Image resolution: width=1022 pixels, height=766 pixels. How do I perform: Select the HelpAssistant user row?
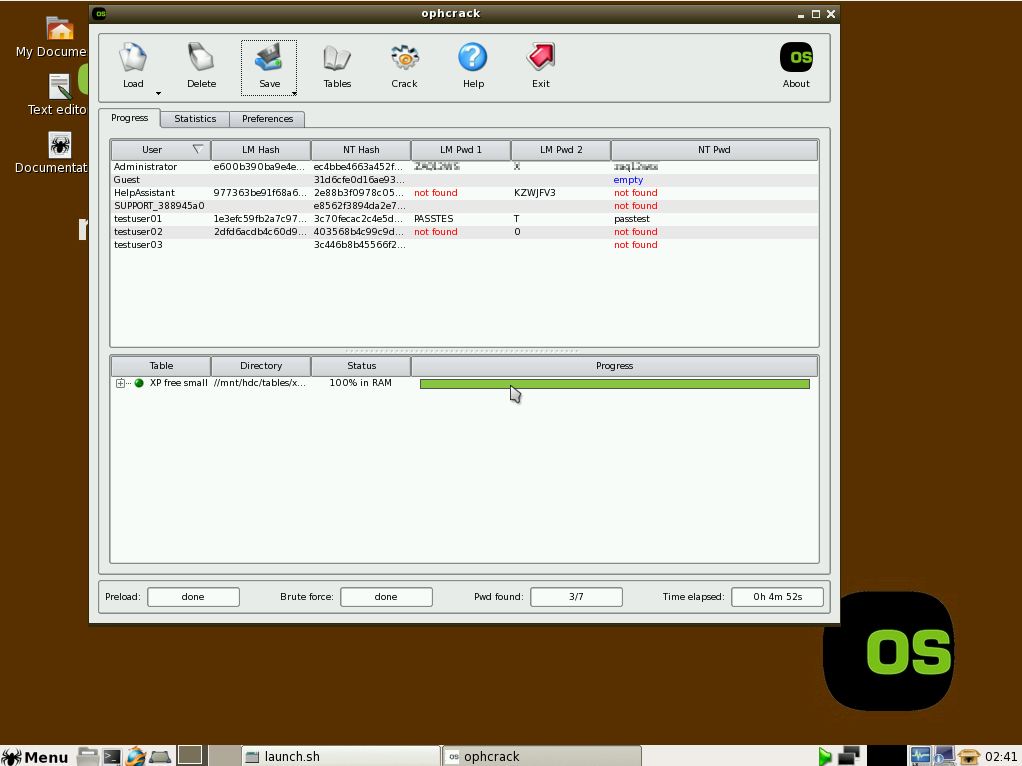(464, 193)
